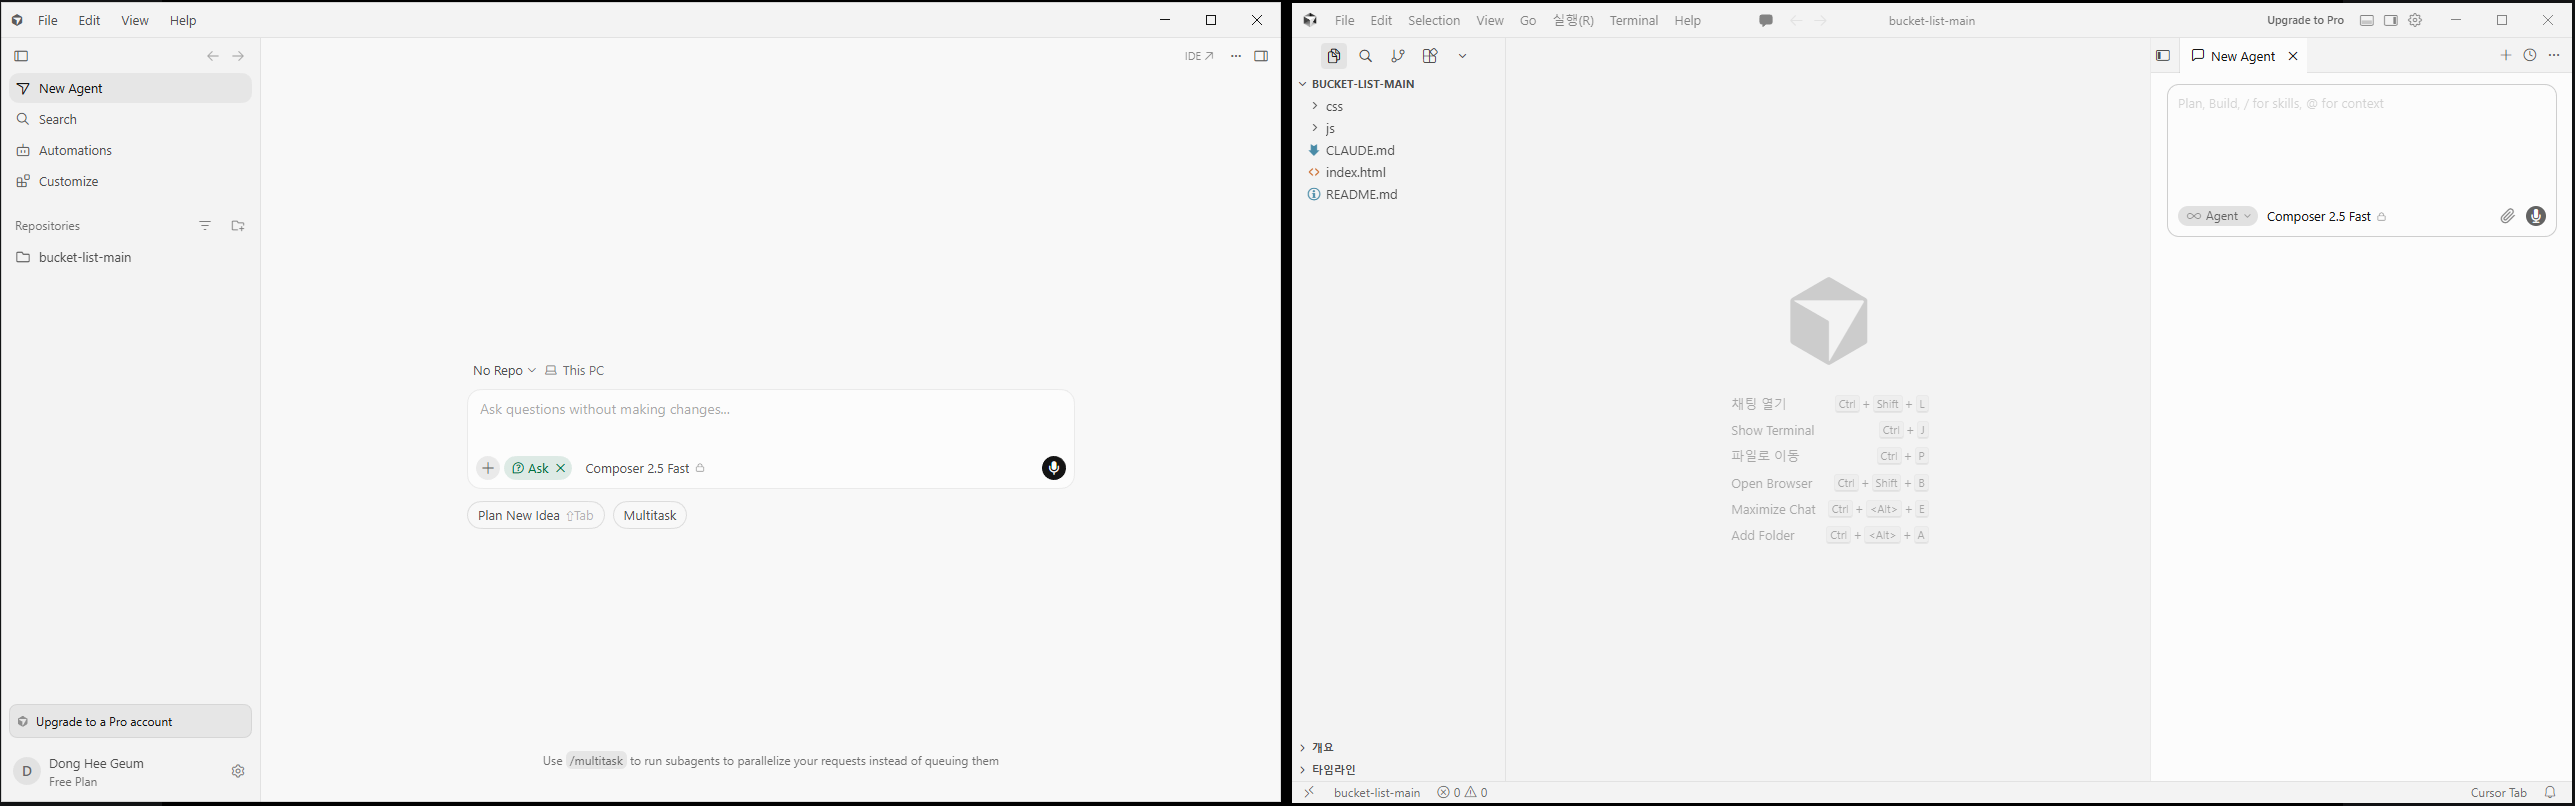Click the attach file paperclip icon
This screenshot has width=2575, height=806.
pyautogui.click(x=2507, y=216)
